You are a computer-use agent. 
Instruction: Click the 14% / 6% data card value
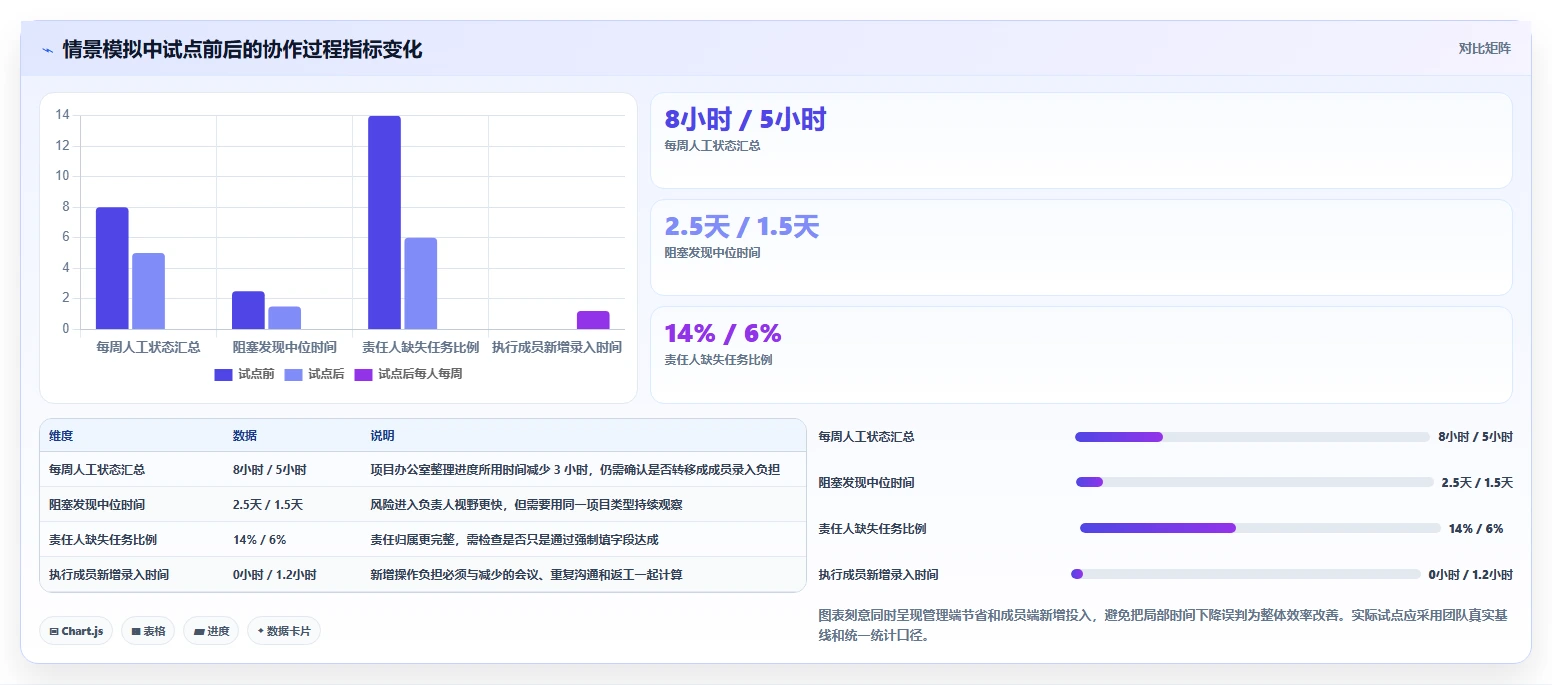coord(722,334)
